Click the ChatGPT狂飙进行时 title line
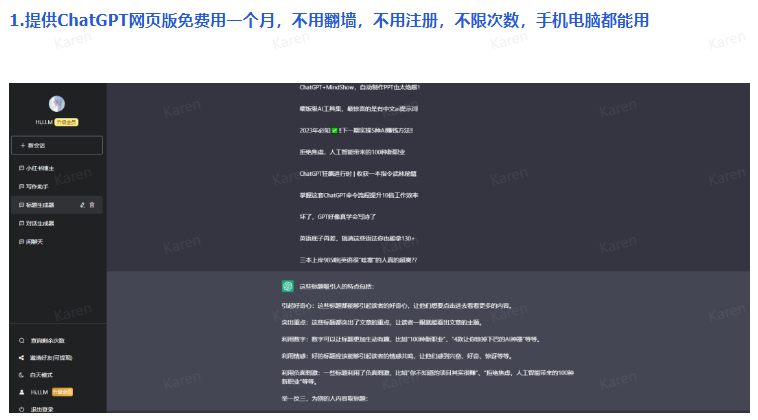The image size is (758, 420). click(358, 174)
